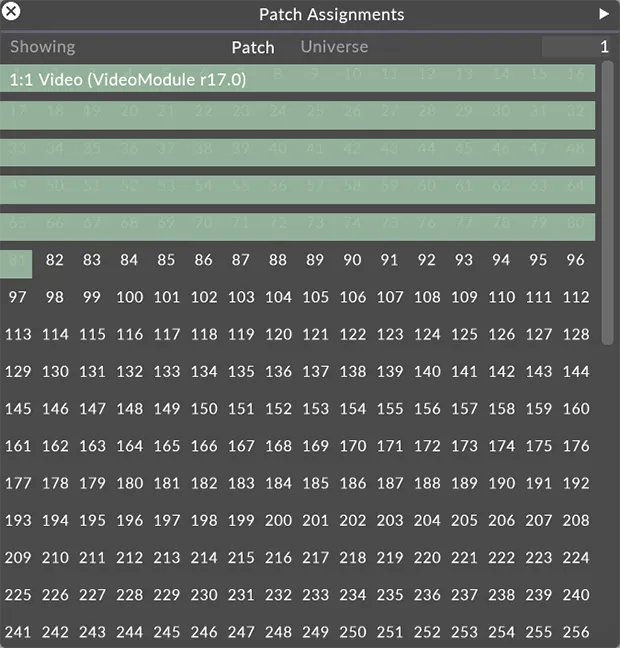Select channel 244
The width and height of the screenshot is (620, 648).
(130, 632)
